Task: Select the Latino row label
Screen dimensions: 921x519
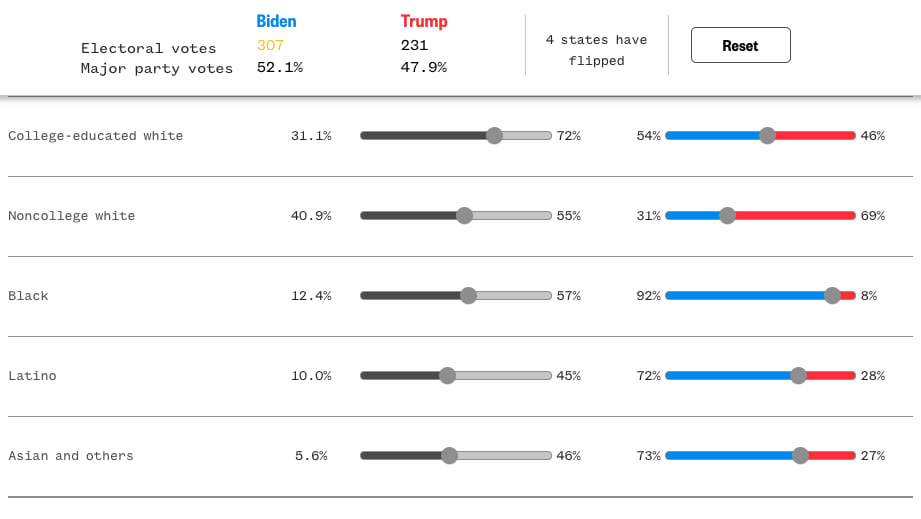Action: click(x=32, y=376)
